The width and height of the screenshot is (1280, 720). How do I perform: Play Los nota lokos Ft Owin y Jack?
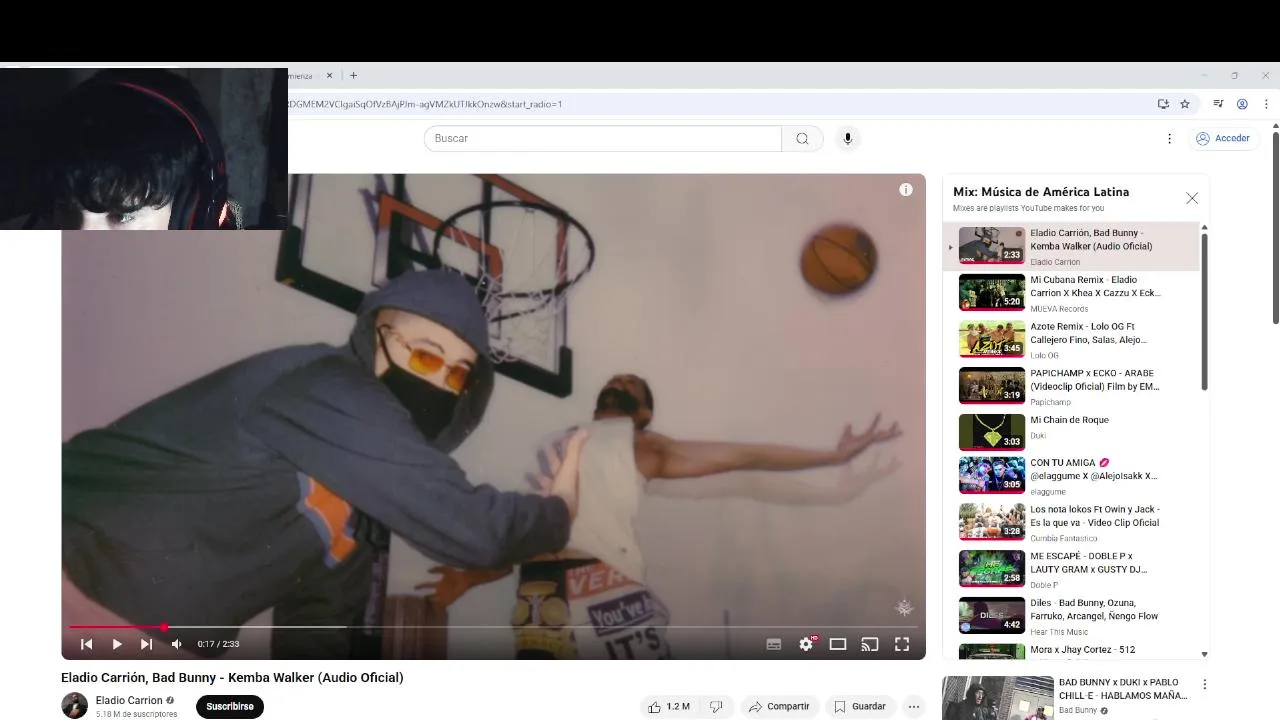pyautogui.click(x=1071, y=522)
